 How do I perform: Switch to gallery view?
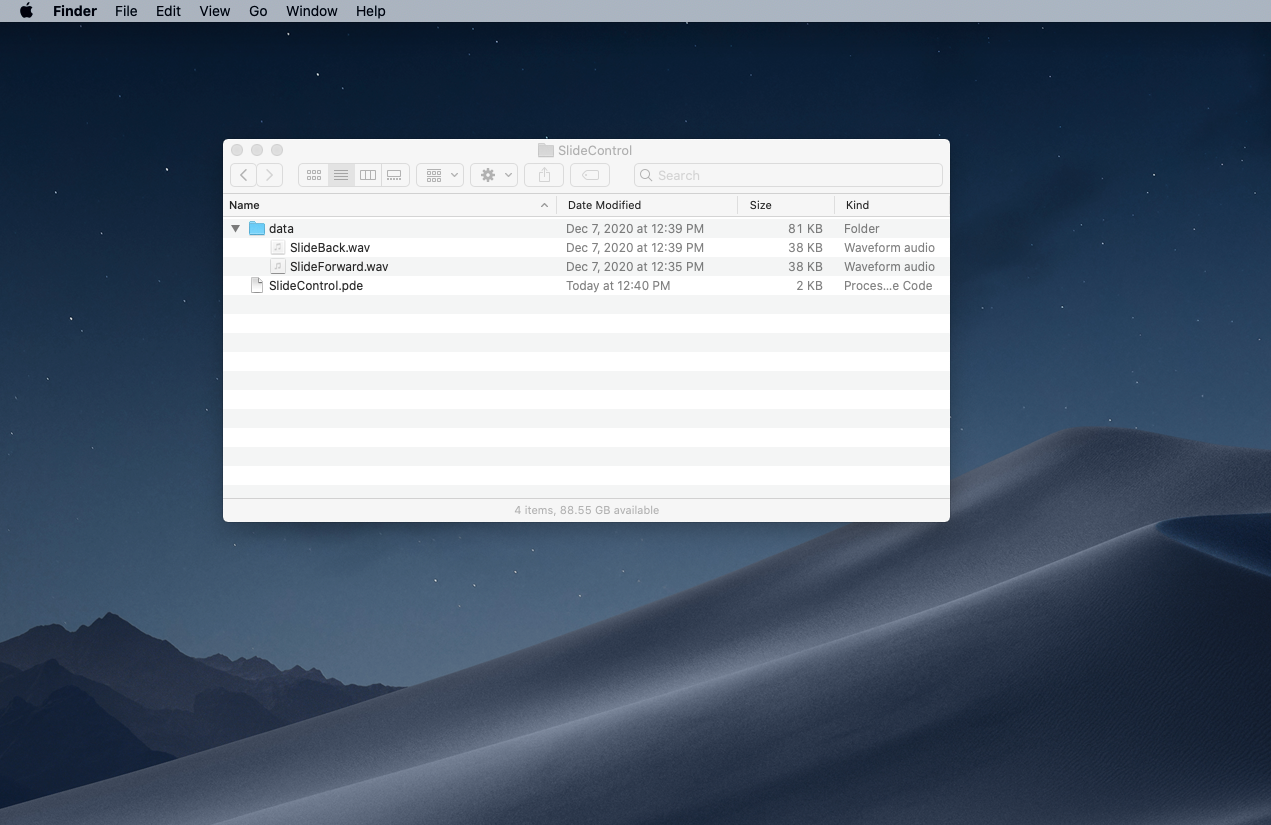pos(395,175)
